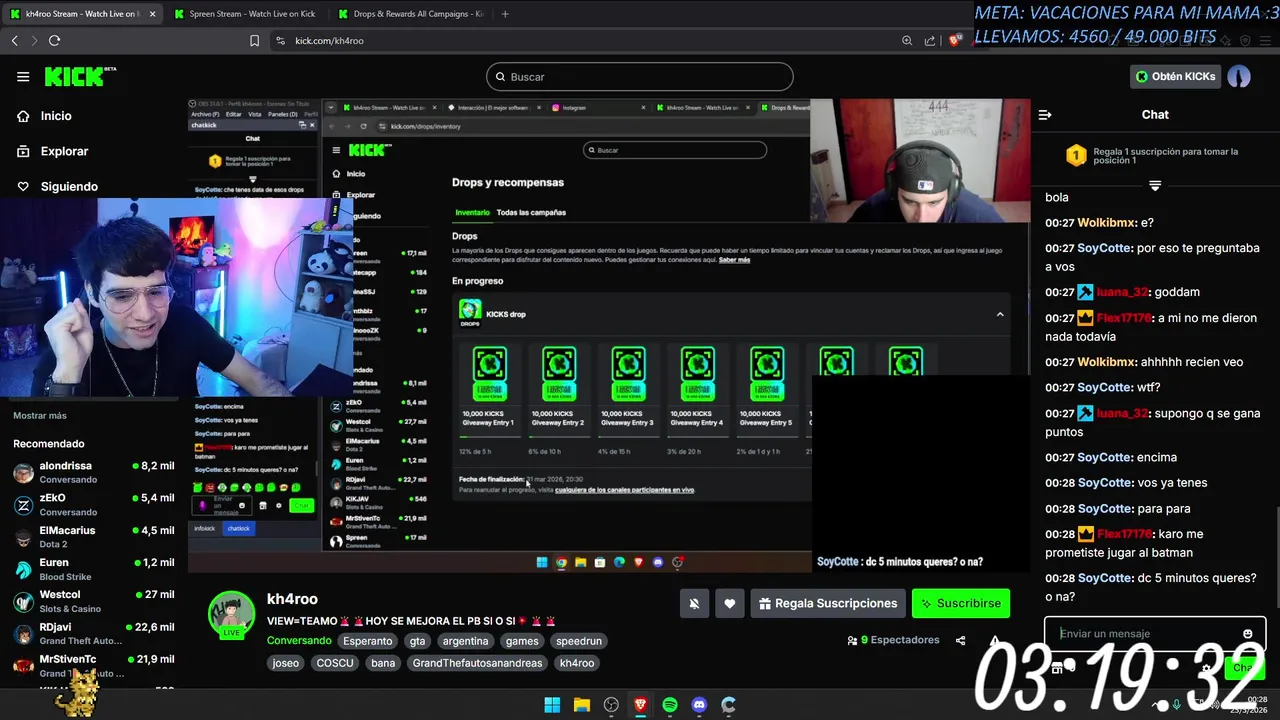This screenshot has height=720, width=1280.
Task: Close the kh4roo Stream browser tab
Action: click(x=153, y=14)
